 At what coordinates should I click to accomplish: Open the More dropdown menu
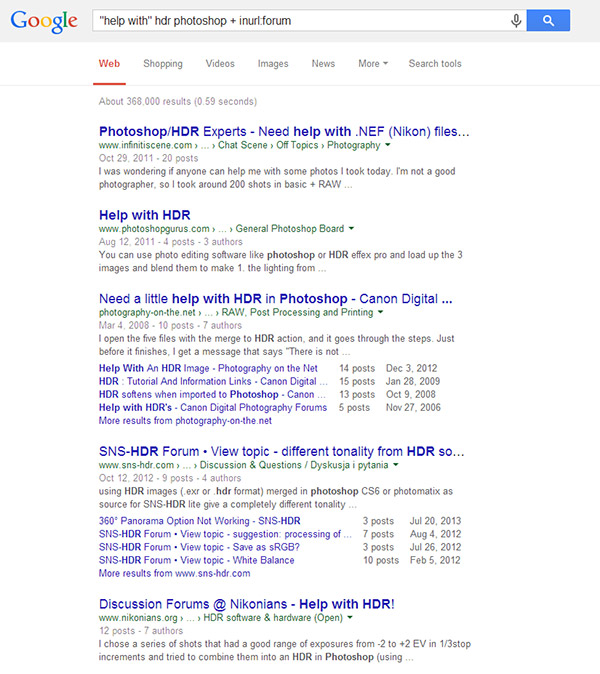click(x=373, y=64)
